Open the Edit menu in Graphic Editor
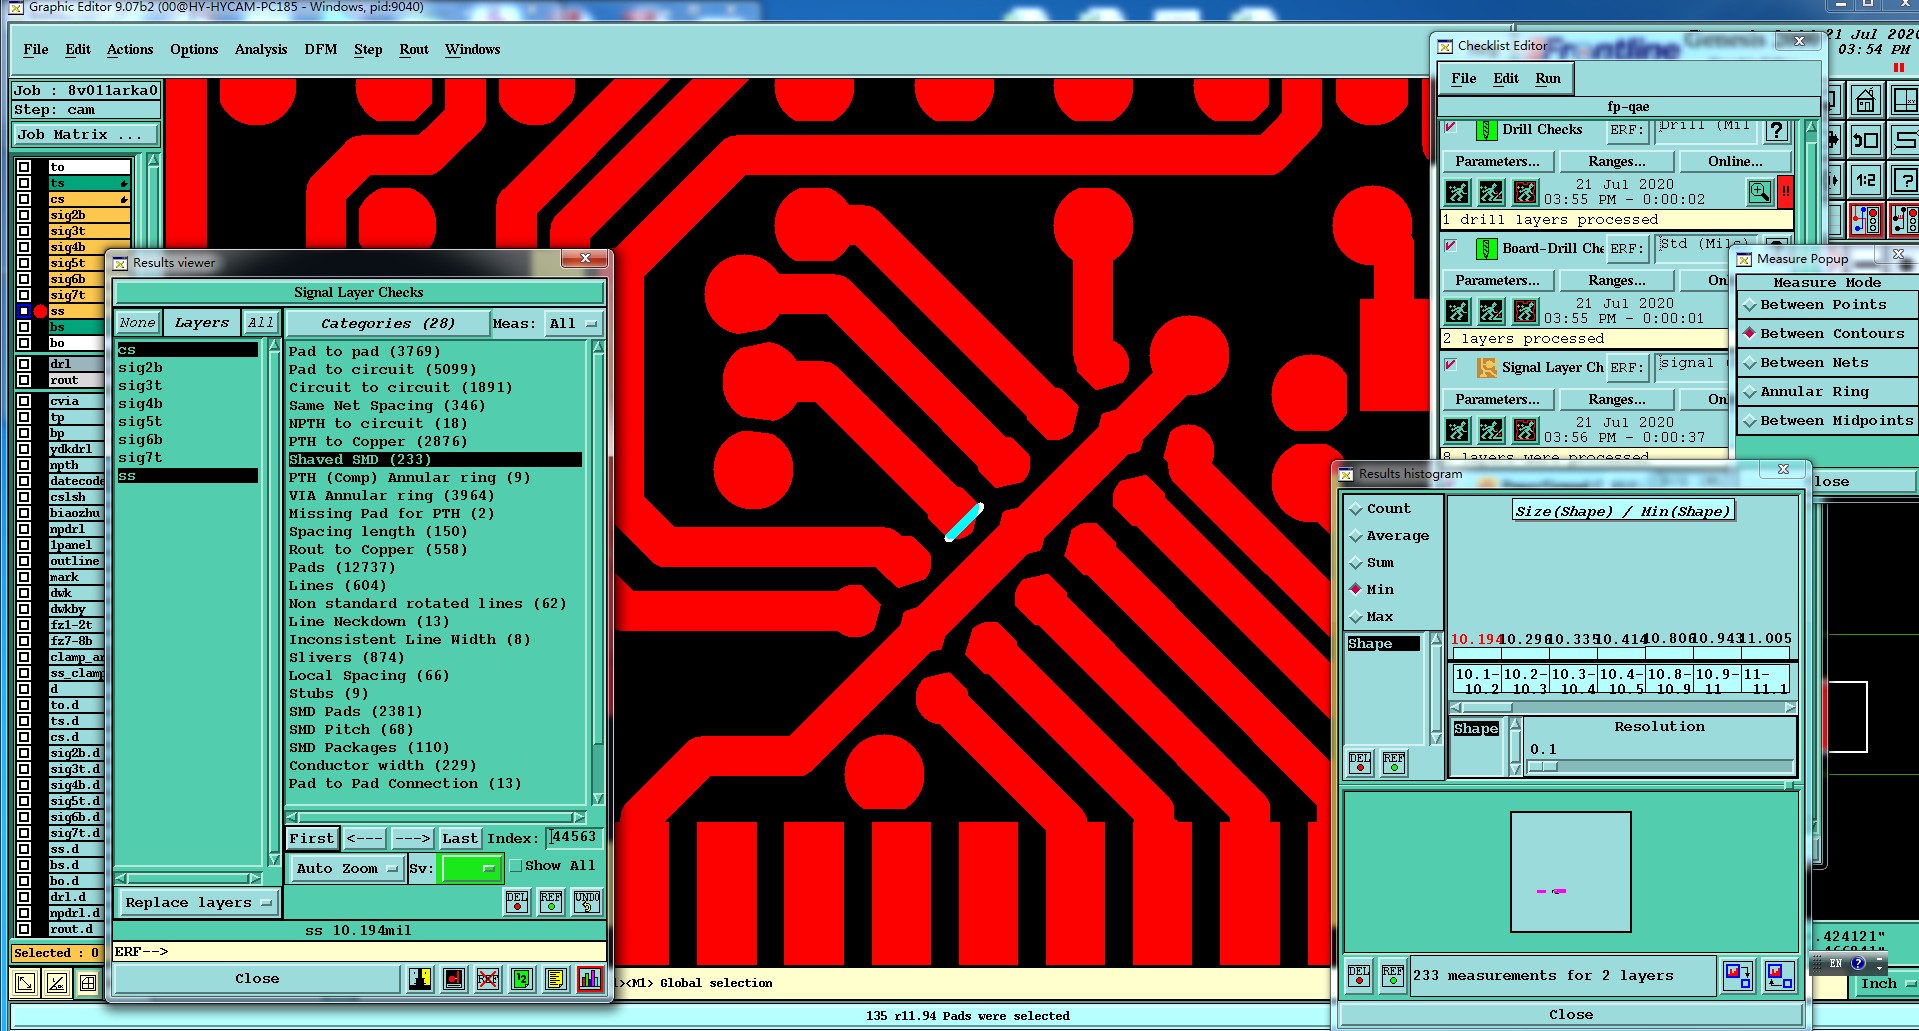 click(78, 50)
